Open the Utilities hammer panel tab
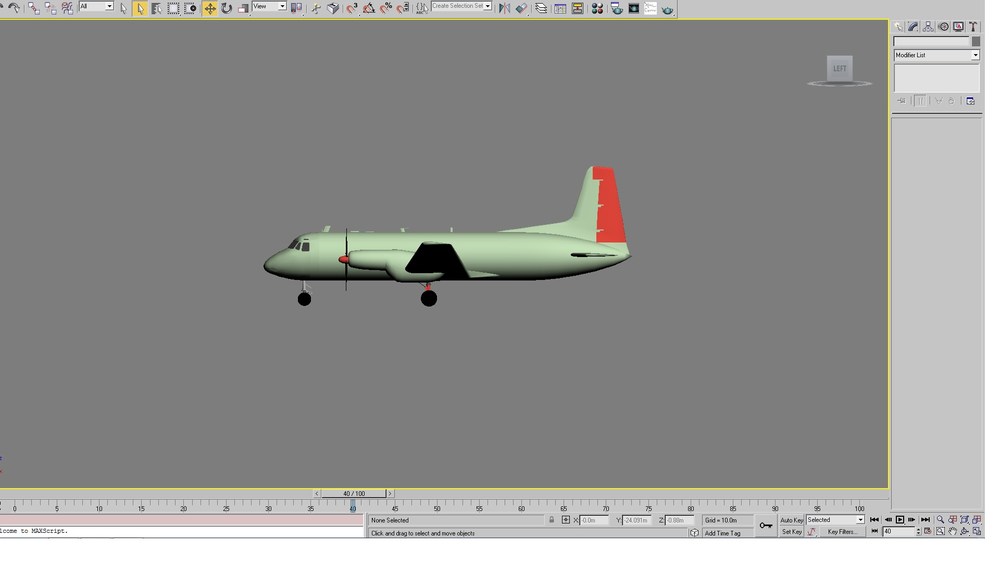 pyautogui.click(x=973, y=27)
